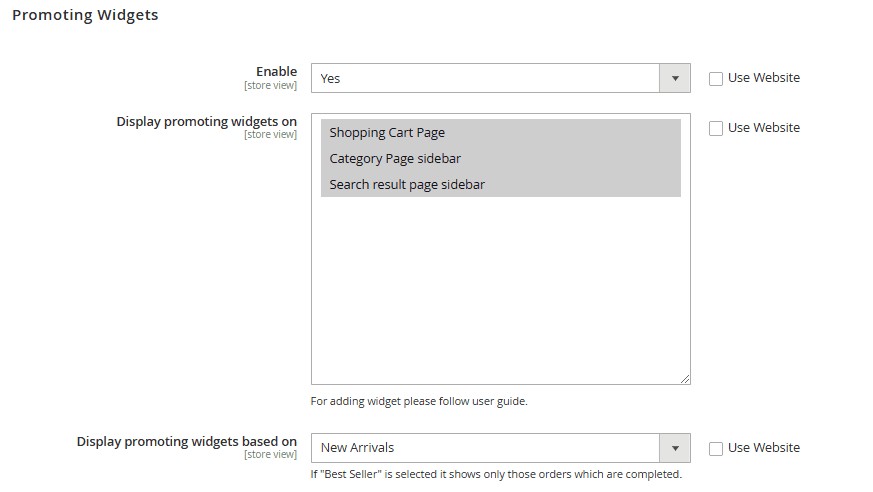Screen dimensions: 873x492
Task: Click the Best Seller hint text
Action: 496,474
